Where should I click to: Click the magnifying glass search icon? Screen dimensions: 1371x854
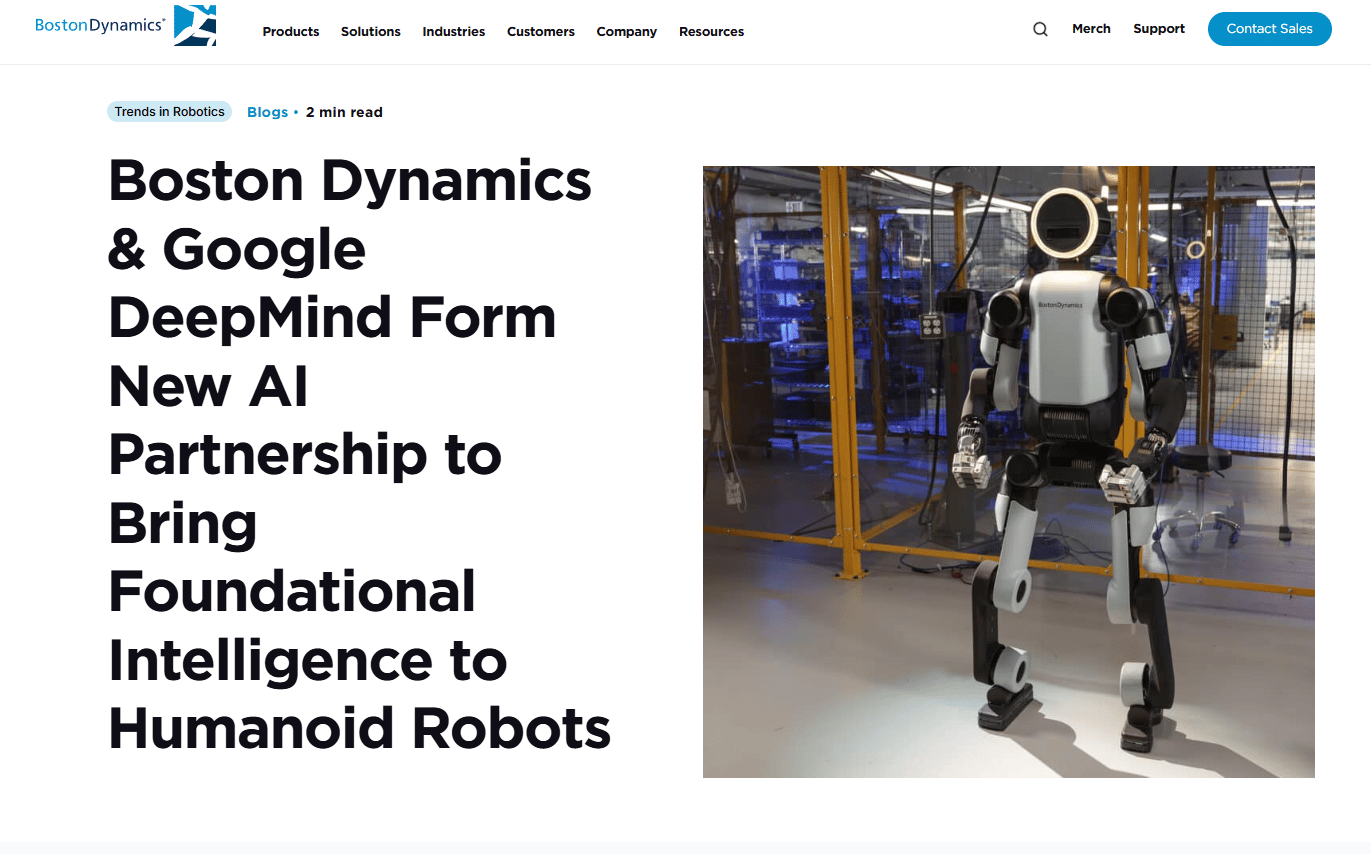click(x=1040, y=29)
